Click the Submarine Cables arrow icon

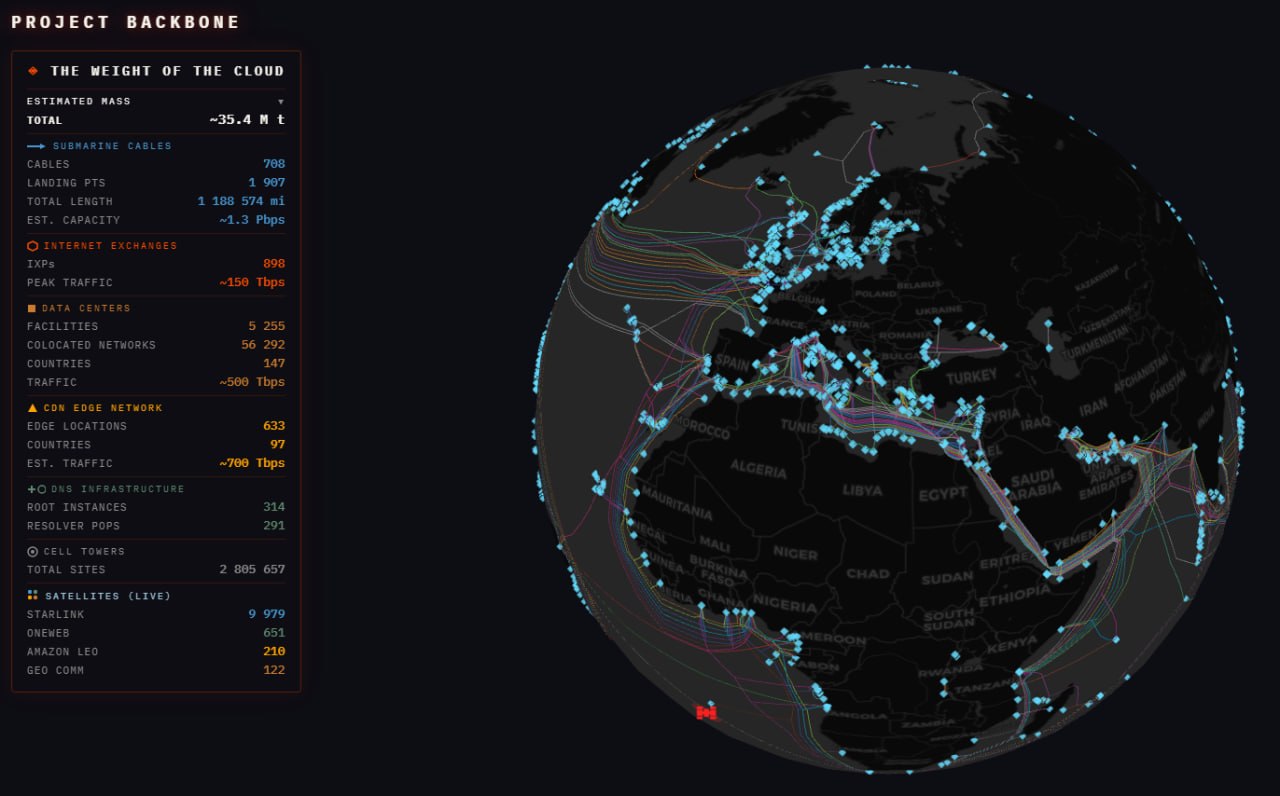[37, 146]
